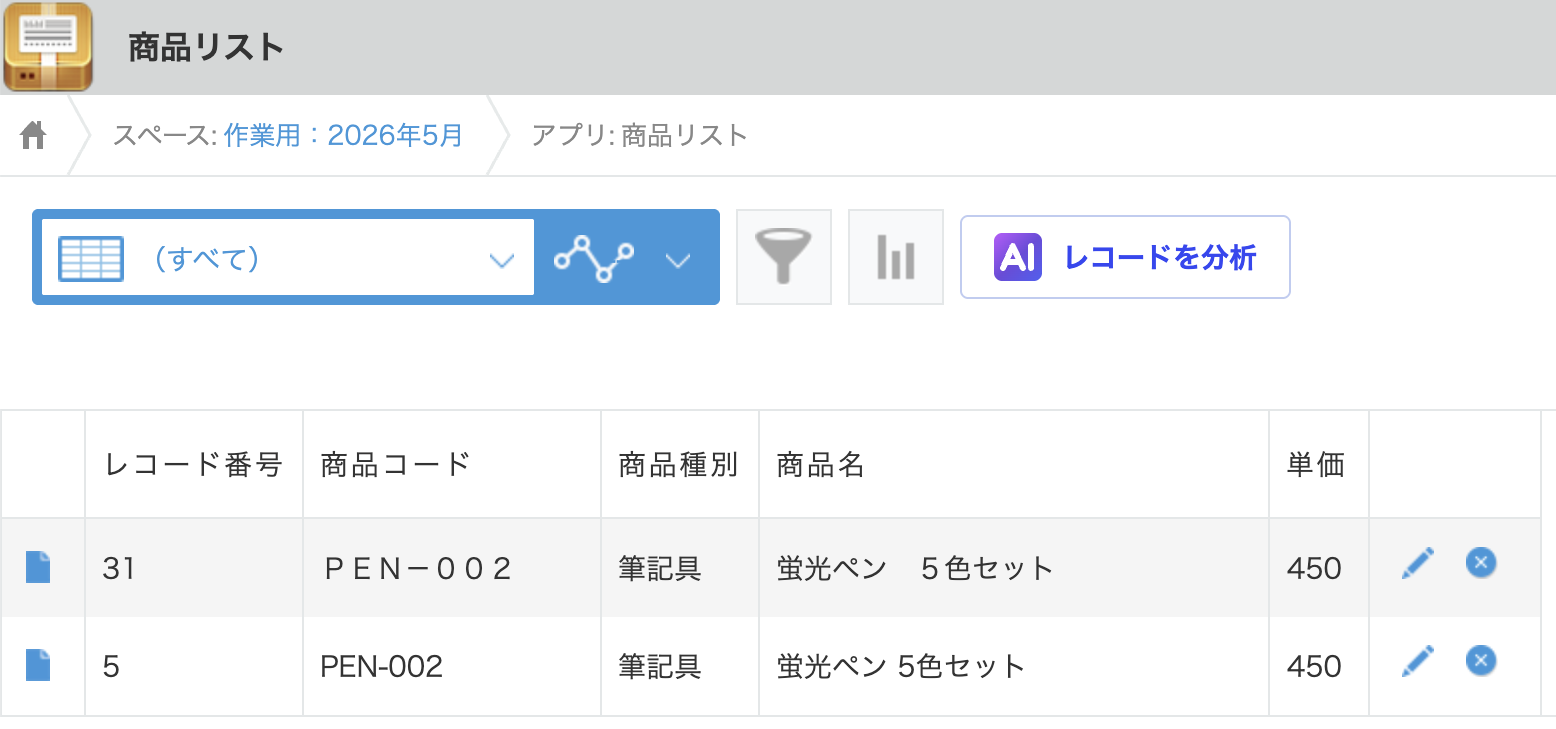1556x729 pixels.
Task: Click the table list view icon
Action: tap(91, 259)
